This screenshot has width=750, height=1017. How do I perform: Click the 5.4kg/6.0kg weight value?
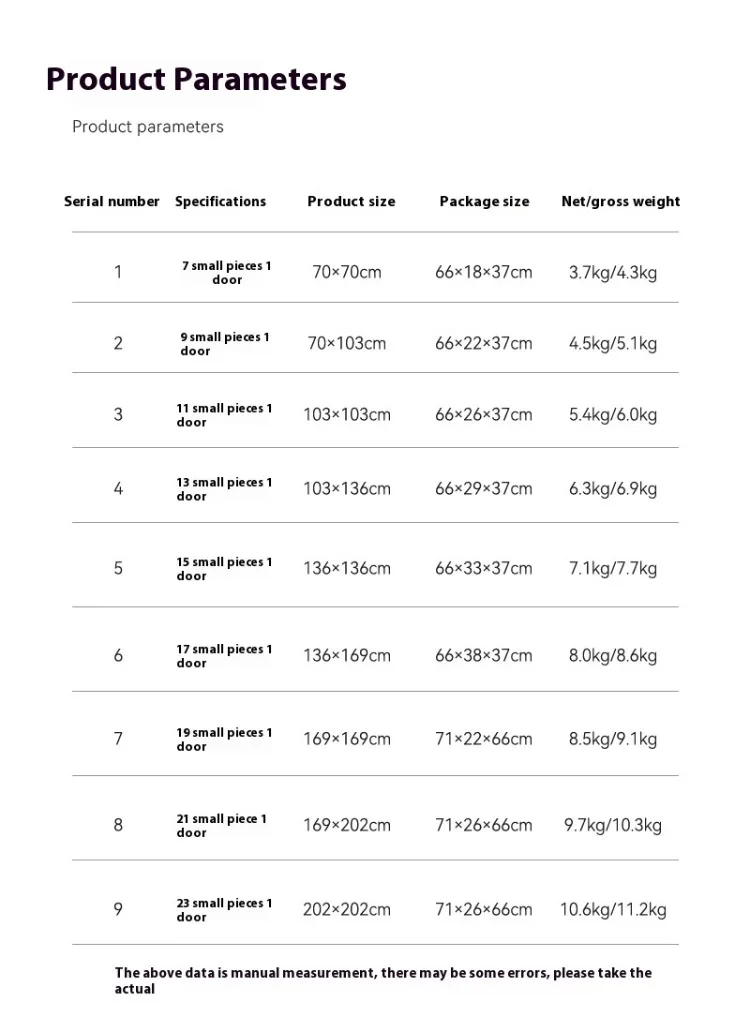tap(613, 414)
